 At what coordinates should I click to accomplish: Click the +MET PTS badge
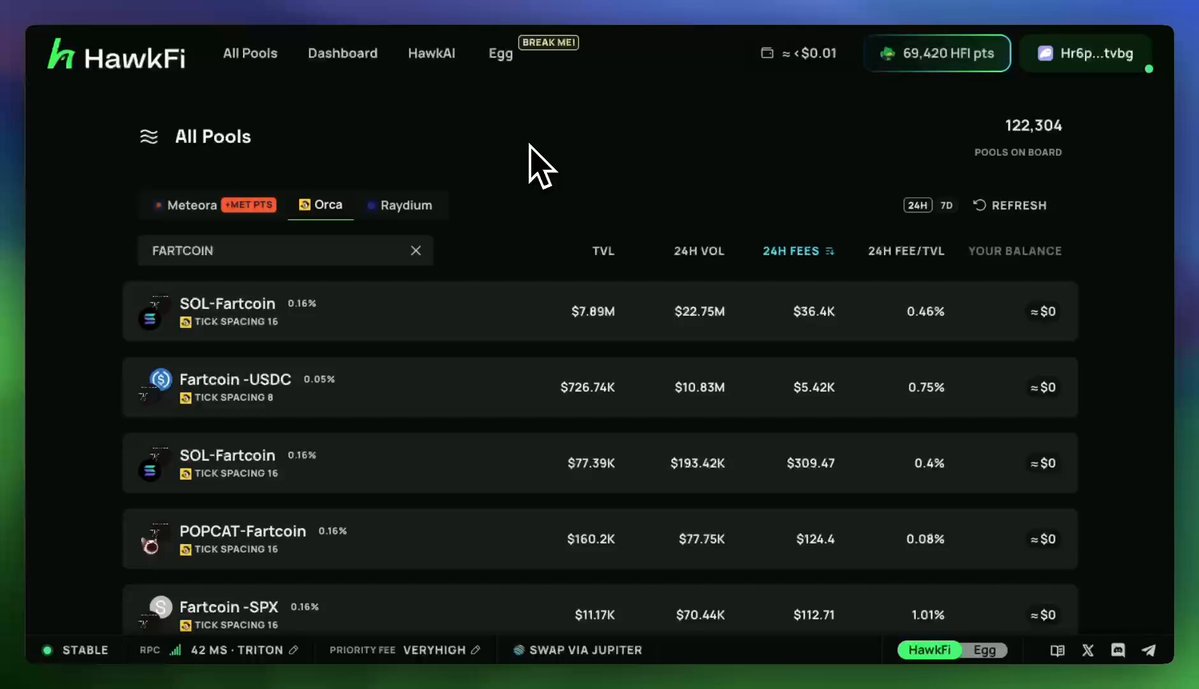point(249,205)
